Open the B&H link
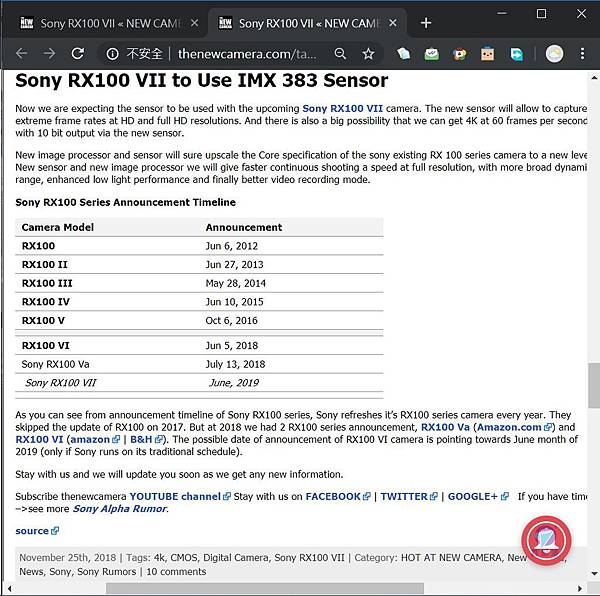This screenshot has height=596, width=600. coord(147,439)
